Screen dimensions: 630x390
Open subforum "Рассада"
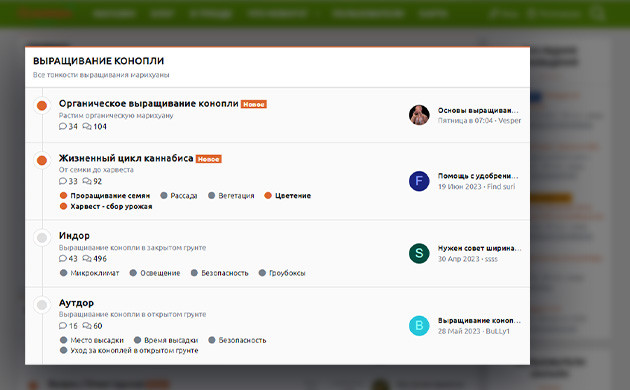coord(184,196)
